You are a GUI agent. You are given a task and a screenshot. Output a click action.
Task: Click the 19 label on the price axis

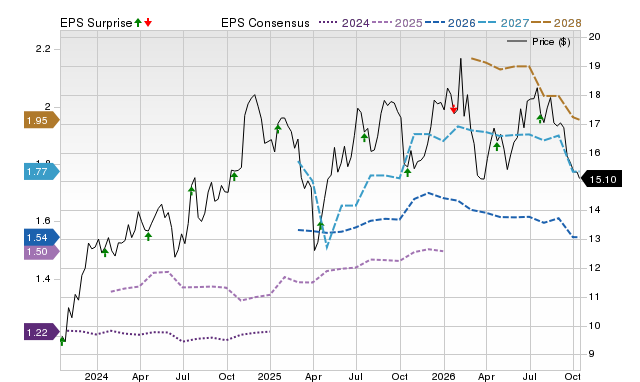pos(594,66)
